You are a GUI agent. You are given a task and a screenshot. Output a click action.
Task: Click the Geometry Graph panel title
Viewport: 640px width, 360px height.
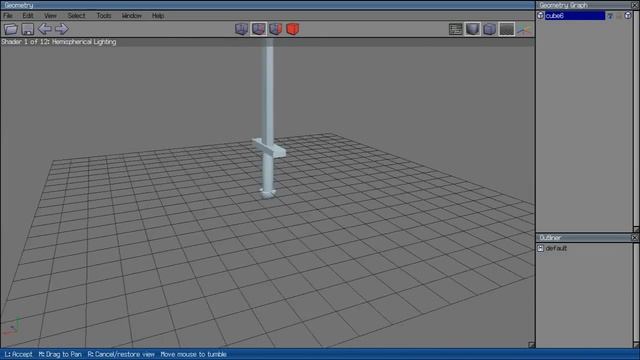563,5
